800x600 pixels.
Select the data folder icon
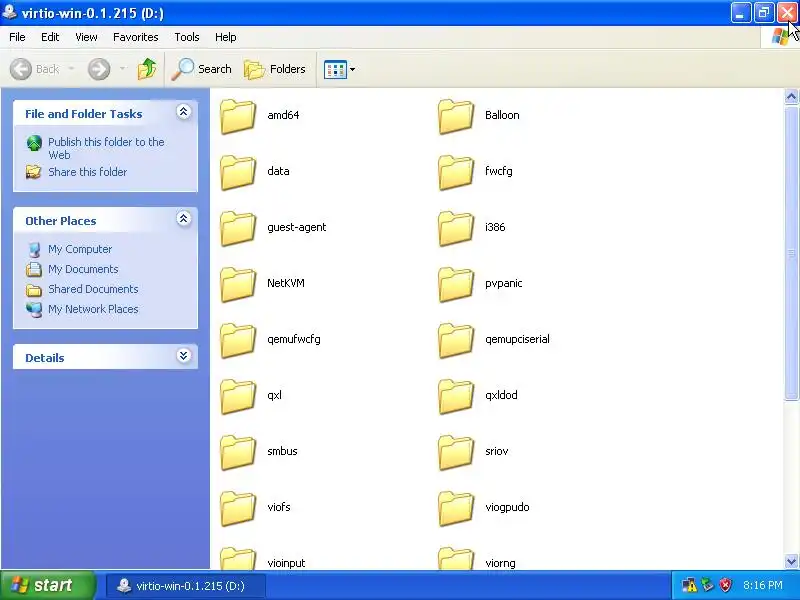coord(238,172)
